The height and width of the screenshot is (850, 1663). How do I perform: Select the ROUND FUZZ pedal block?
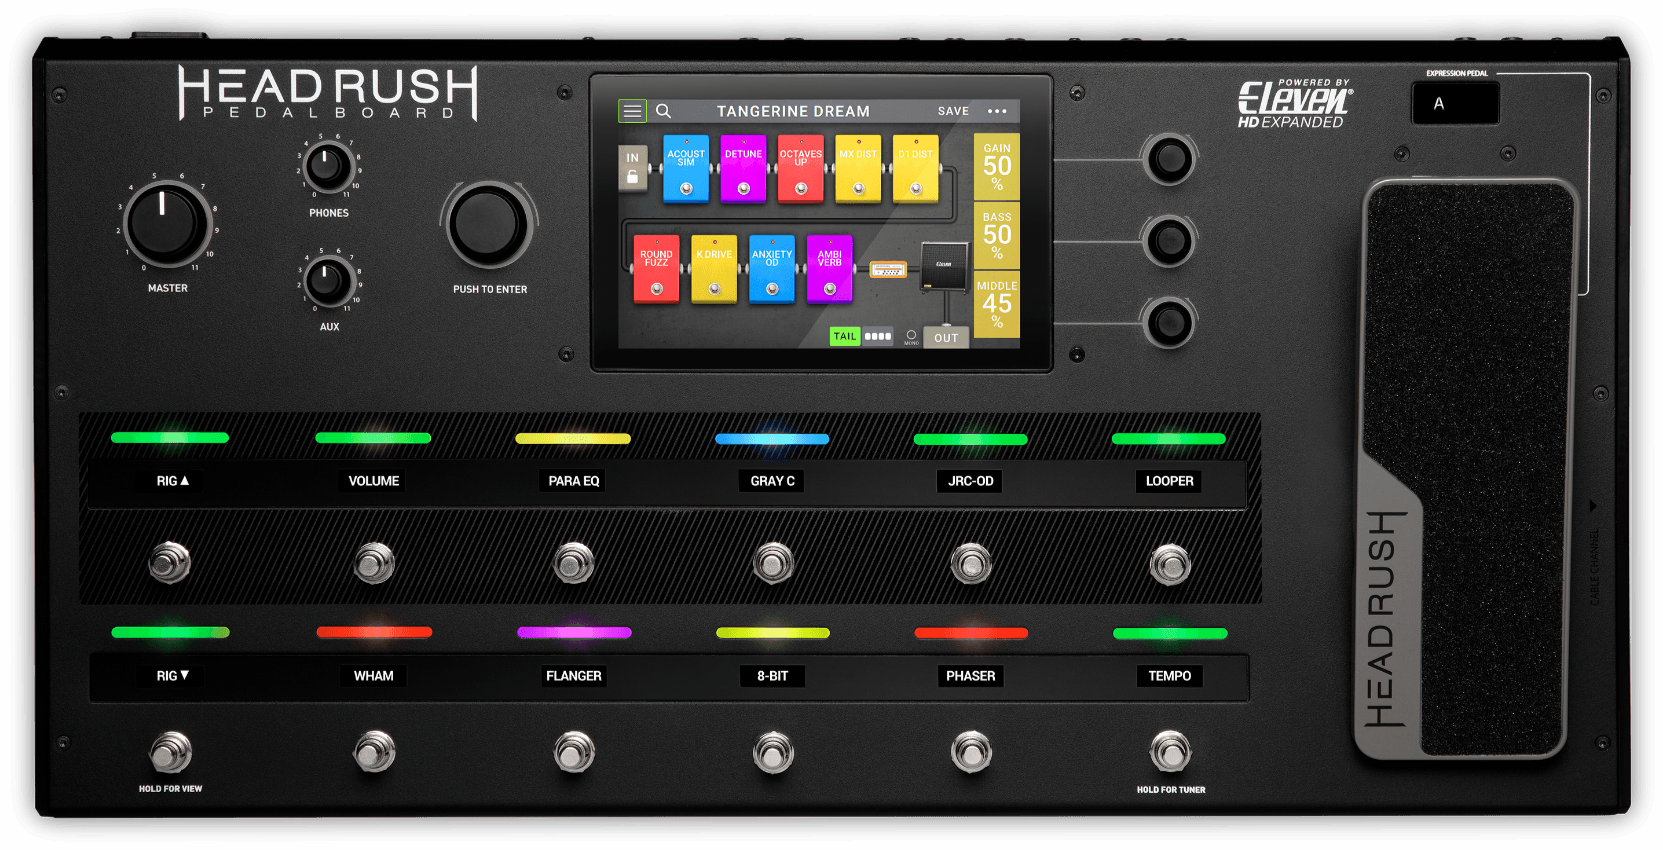point(656,268)
